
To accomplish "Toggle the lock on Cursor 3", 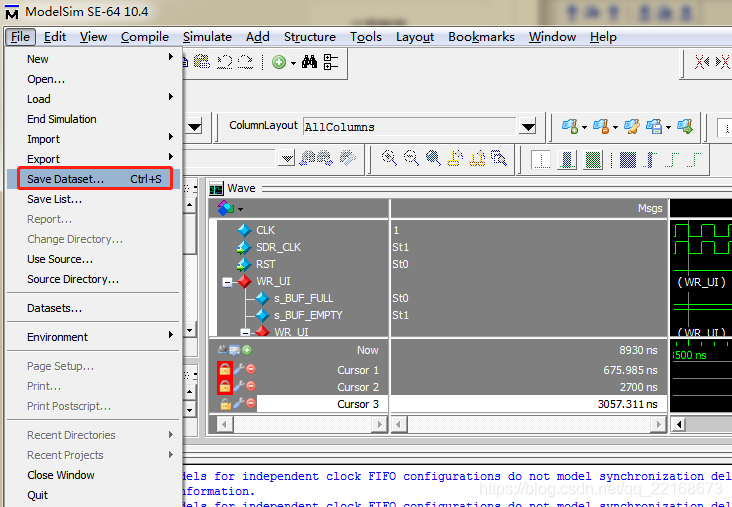I will click(225, 404).
